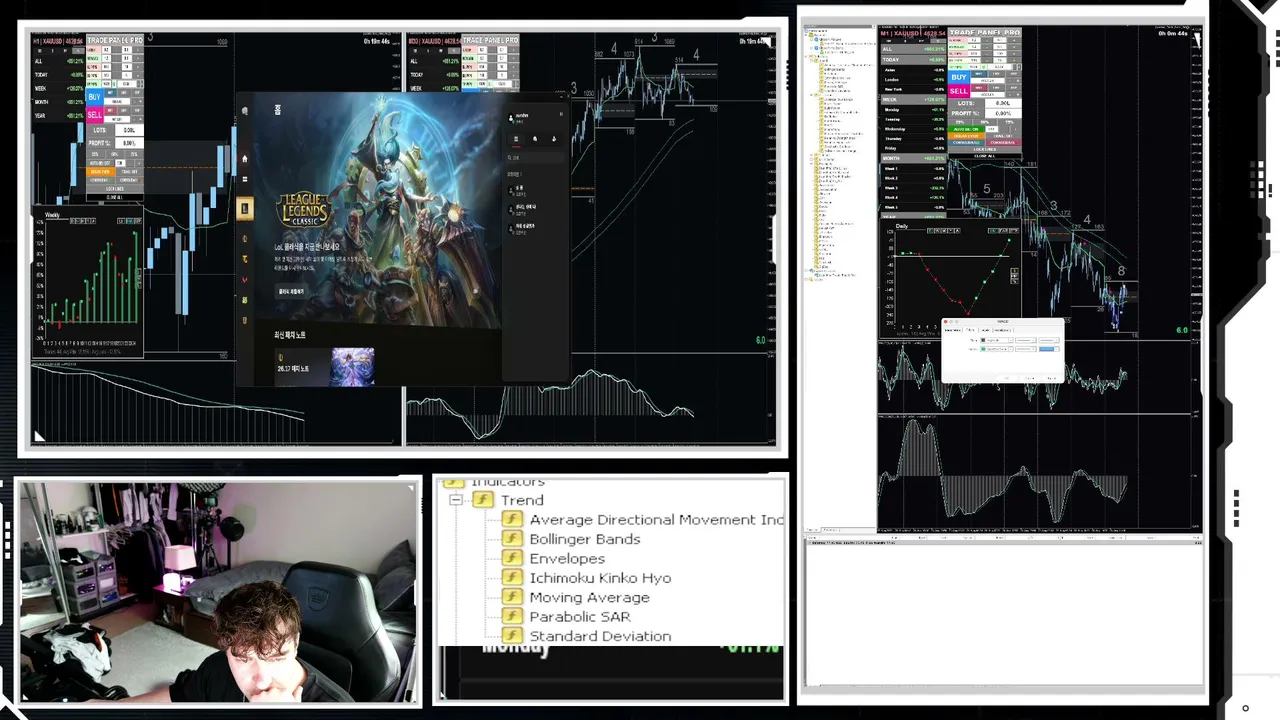This screenshot has width=1280, height=720.
Task: Open the 26.17 patch notes card thumbnail
Action: point(352,367)
